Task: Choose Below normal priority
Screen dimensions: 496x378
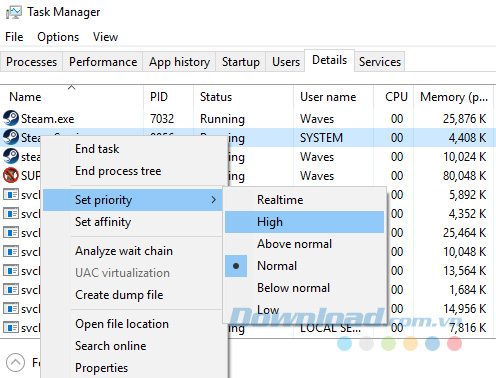Action: [304, 288]
